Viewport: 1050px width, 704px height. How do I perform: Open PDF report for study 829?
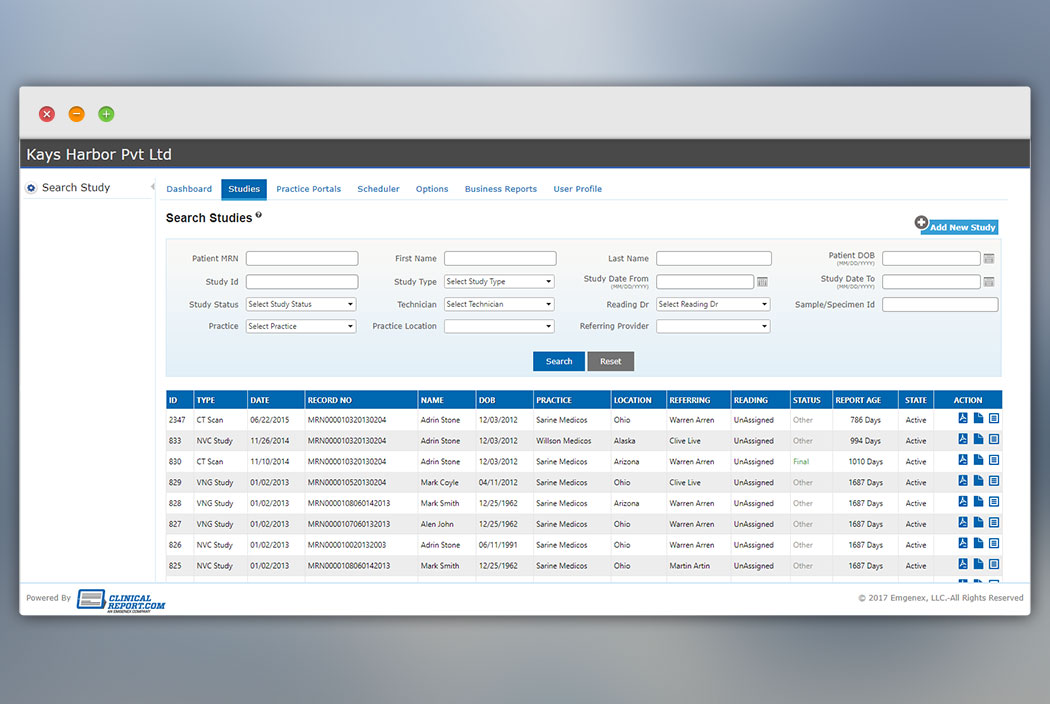point(963,481)
